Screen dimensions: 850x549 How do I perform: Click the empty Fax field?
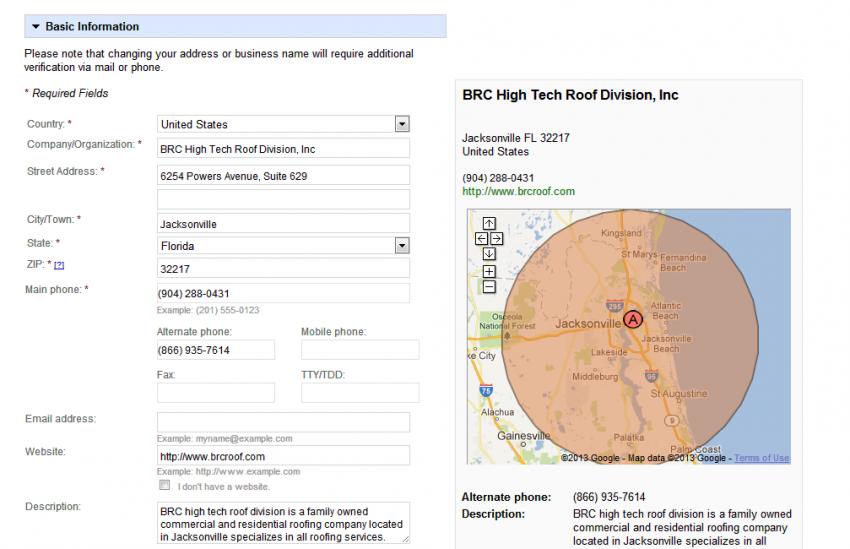coord(216,393)
